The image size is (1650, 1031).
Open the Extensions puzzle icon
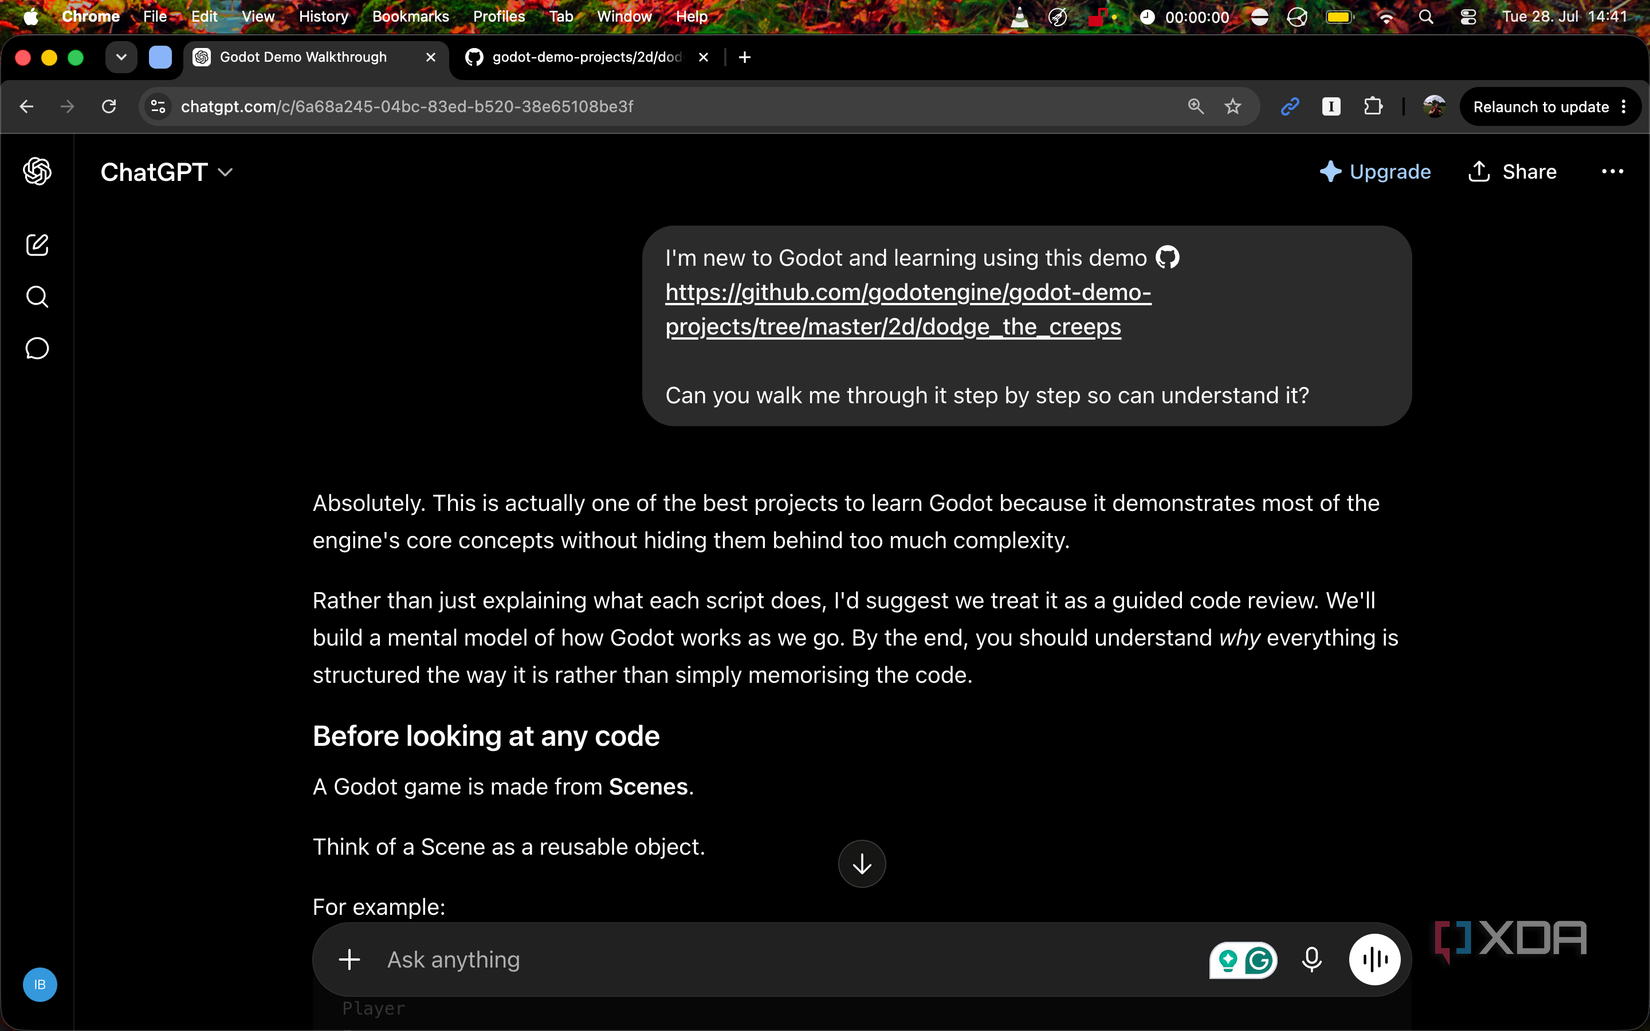tap(1373, 106)
